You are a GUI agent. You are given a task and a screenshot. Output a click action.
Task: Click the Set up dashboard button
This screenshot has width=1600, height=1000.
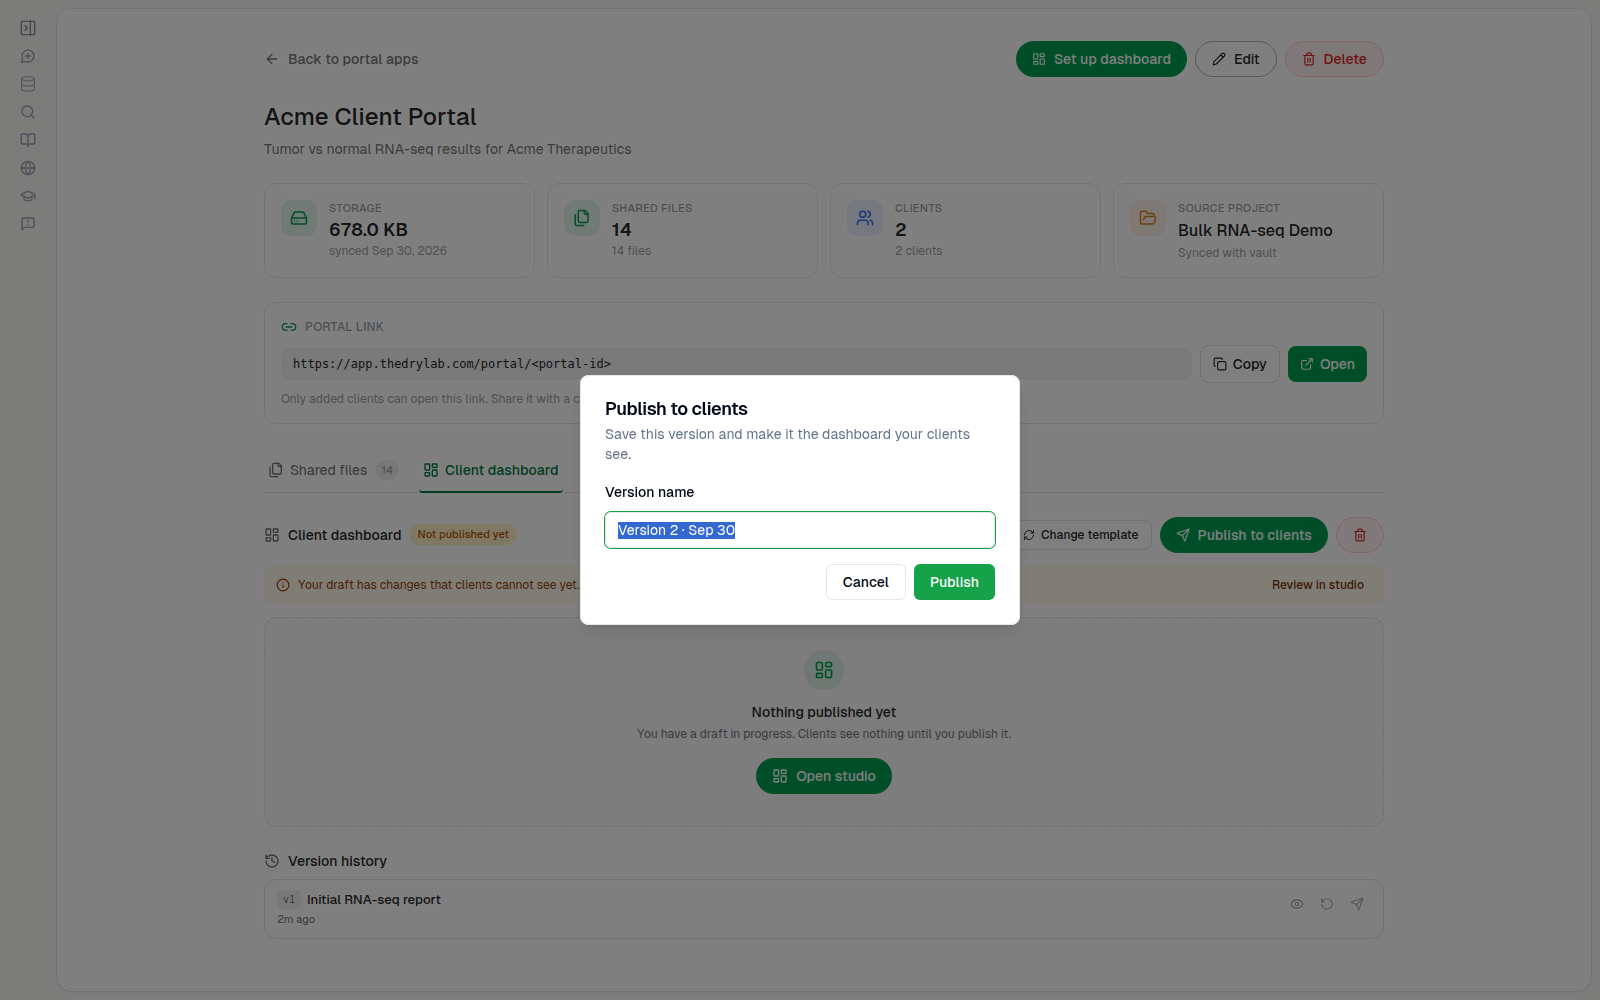click(x=1101, y=59)
